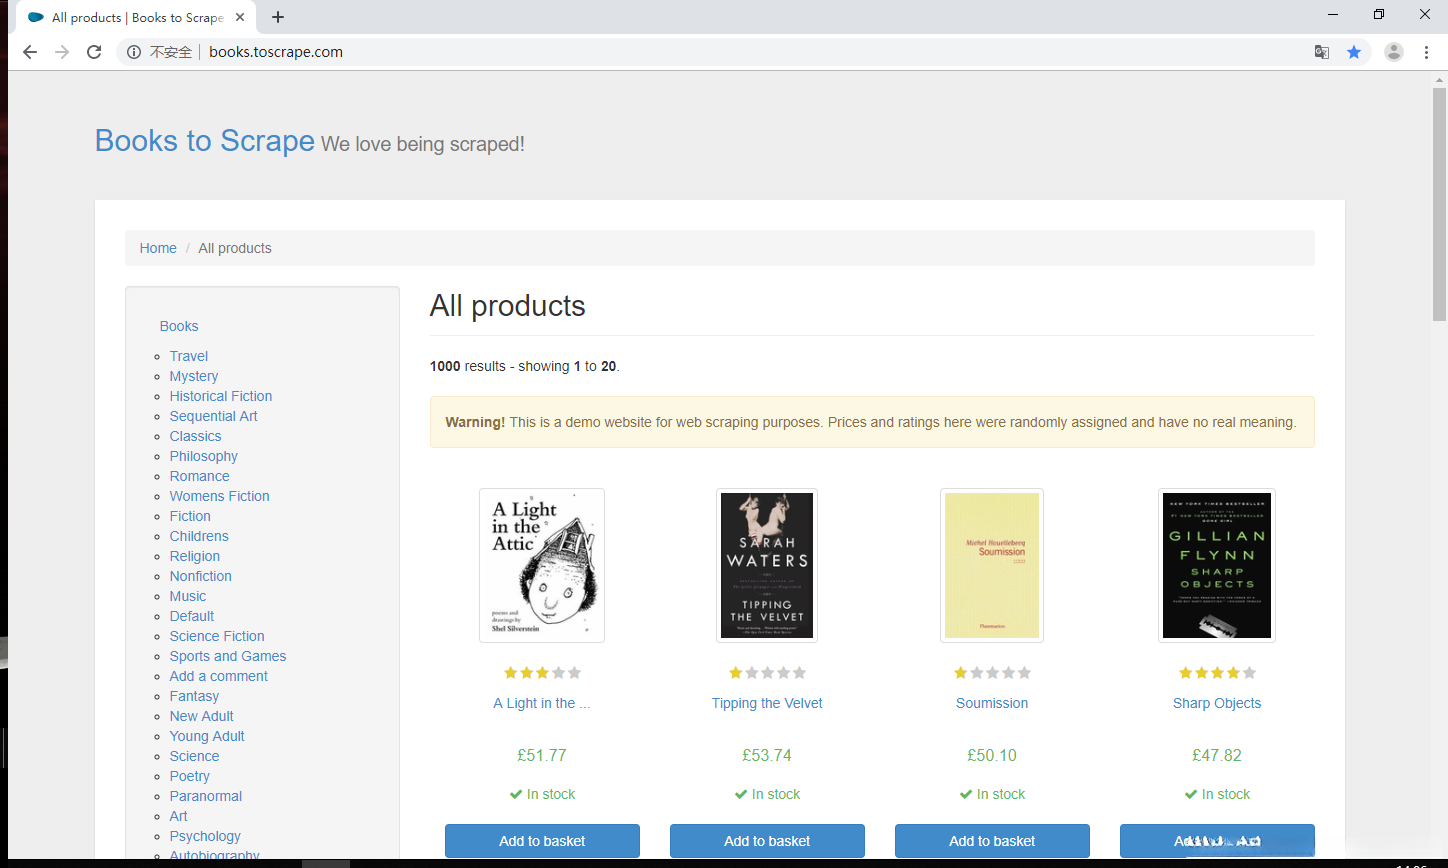Click the £51.77 price text
This screenshot has height=868, width=1448.
point(542,755)
